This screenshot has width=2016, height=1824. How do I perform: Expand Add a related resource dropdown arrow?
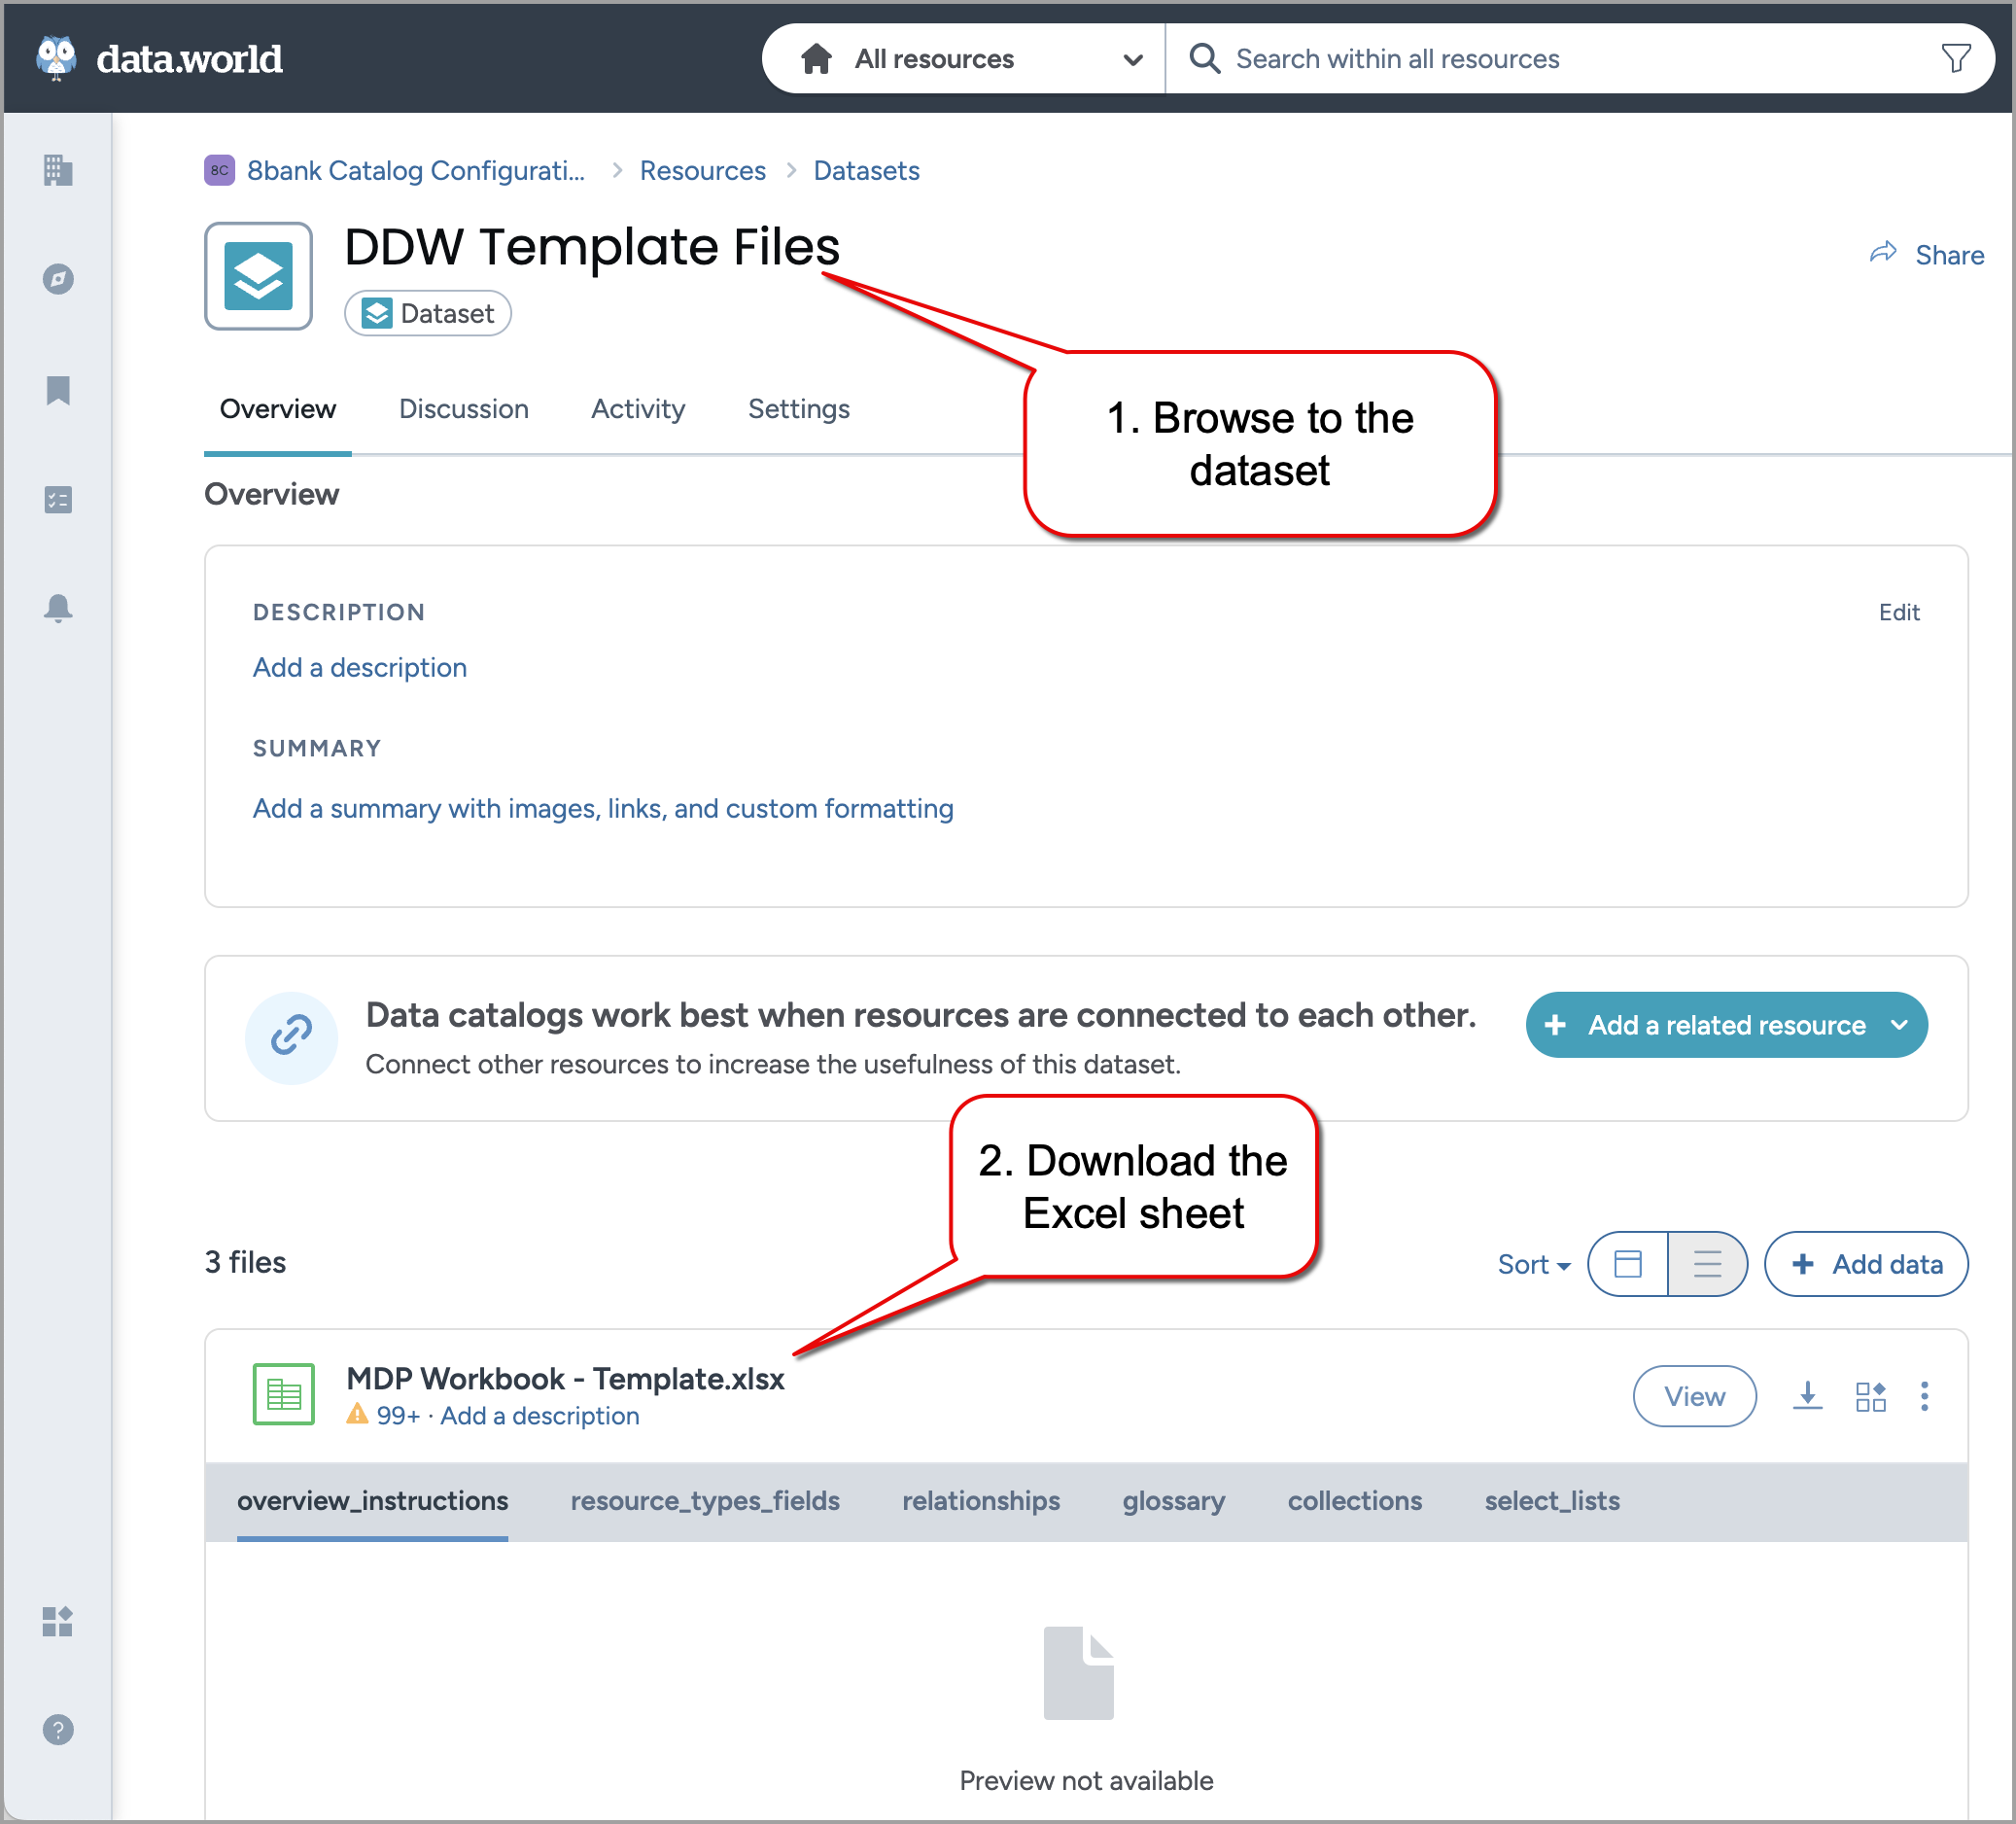pyautogui.click(x=1899, y=1025)
